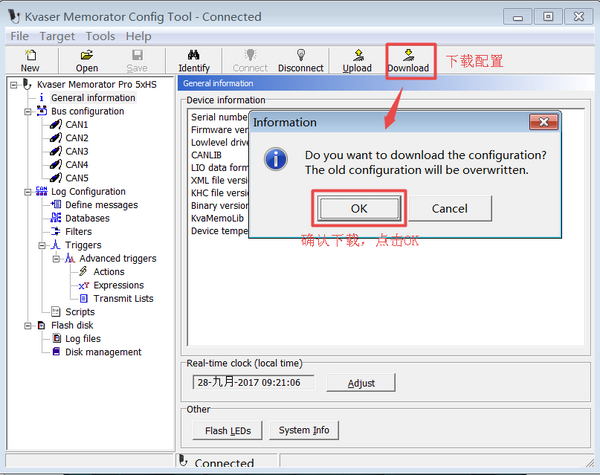Click the Transmit Lists icon
This screenshot has height=475, width=600.
coord(84,299)
